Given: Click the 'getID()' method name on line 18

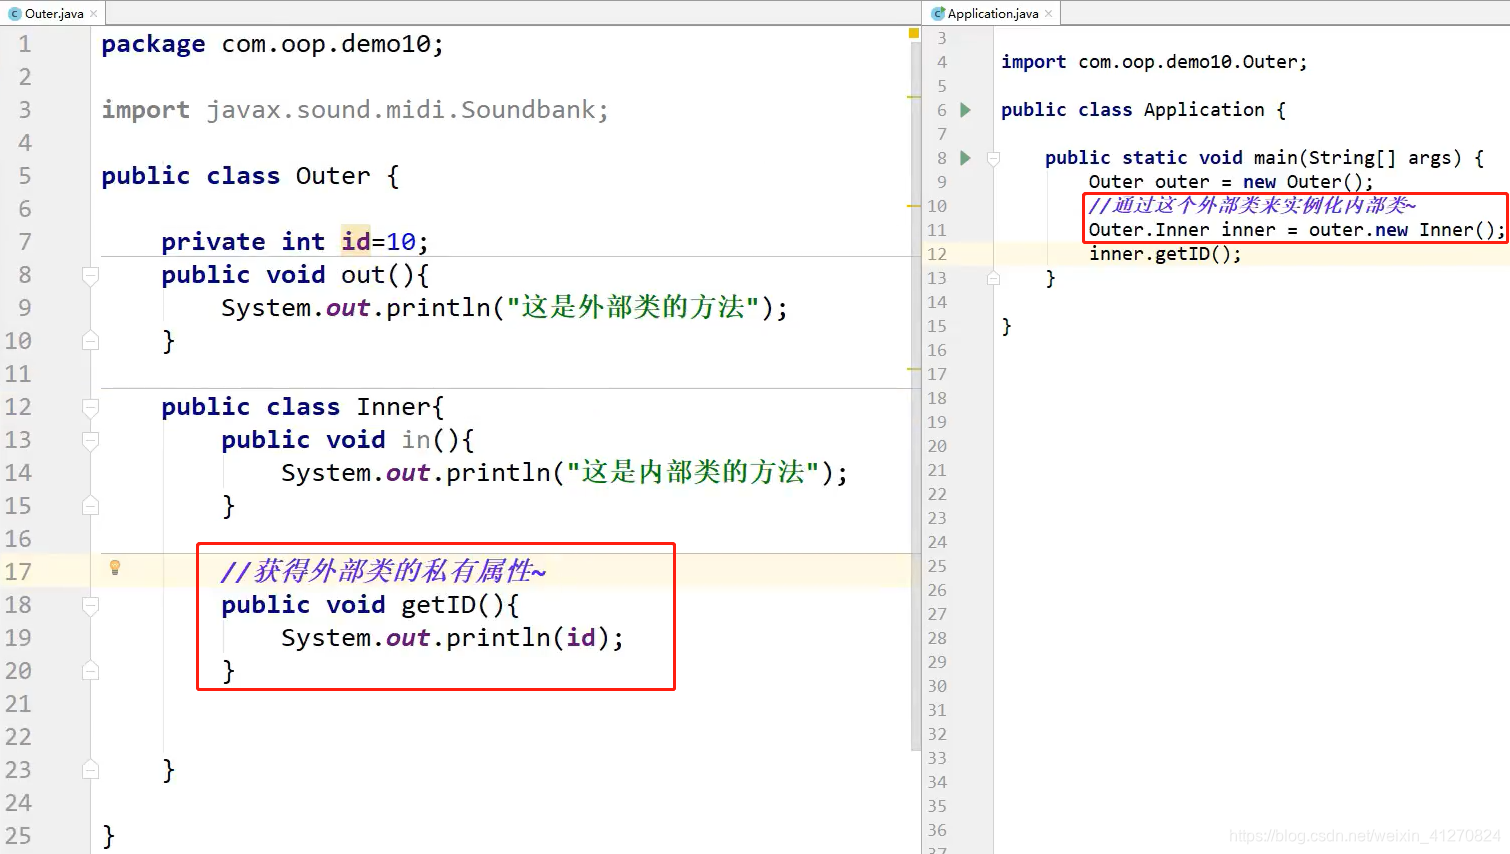Looking at the screenshot, I should [452, 605].
